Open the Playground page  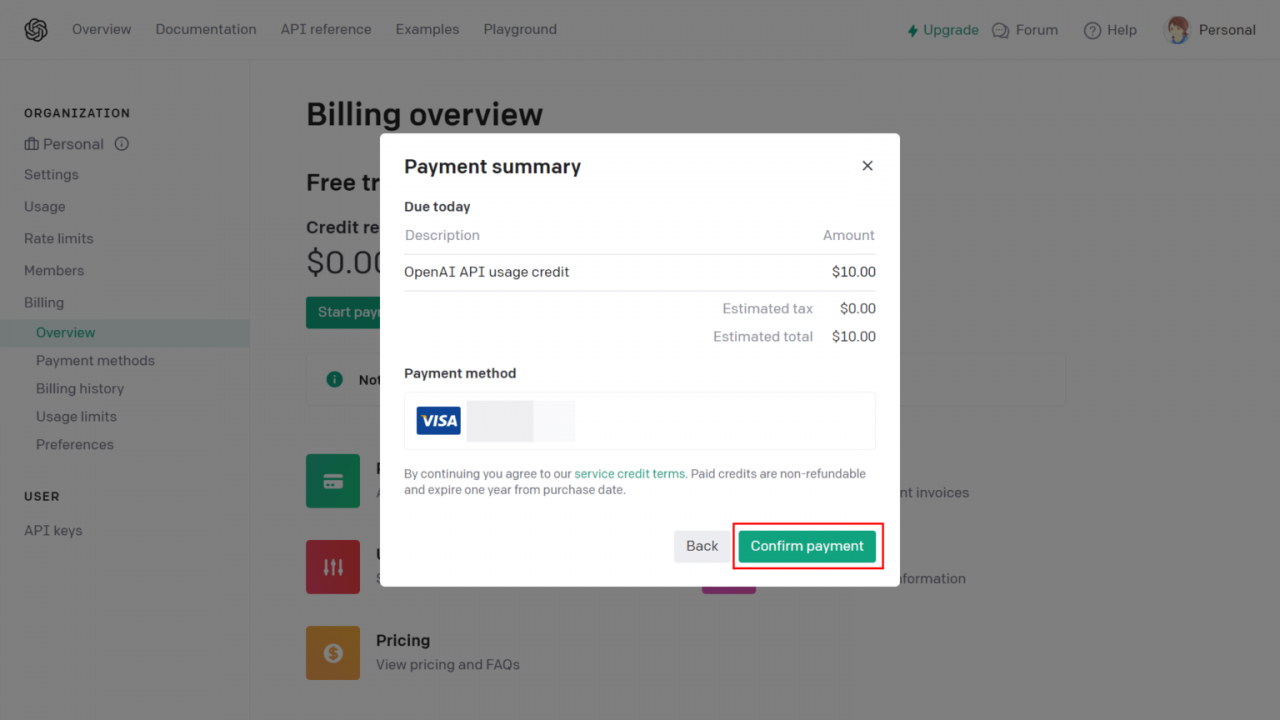click(x=520, y=30)
